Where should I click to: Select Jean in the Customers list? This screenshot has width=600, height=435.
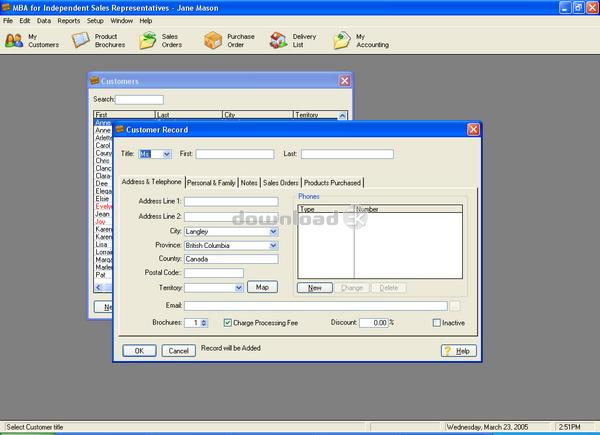tap(103, 214)
